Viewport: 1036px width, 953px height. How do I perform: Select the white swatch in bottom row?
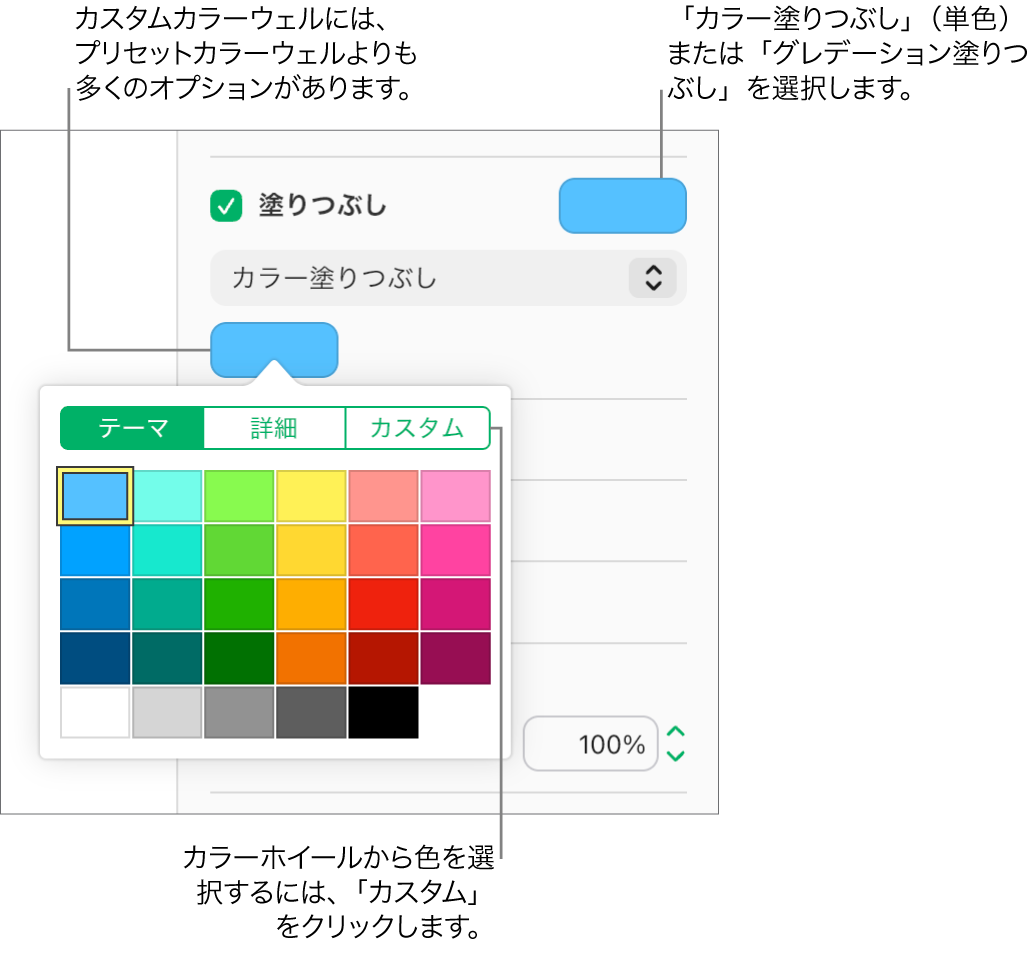[95, 711]
